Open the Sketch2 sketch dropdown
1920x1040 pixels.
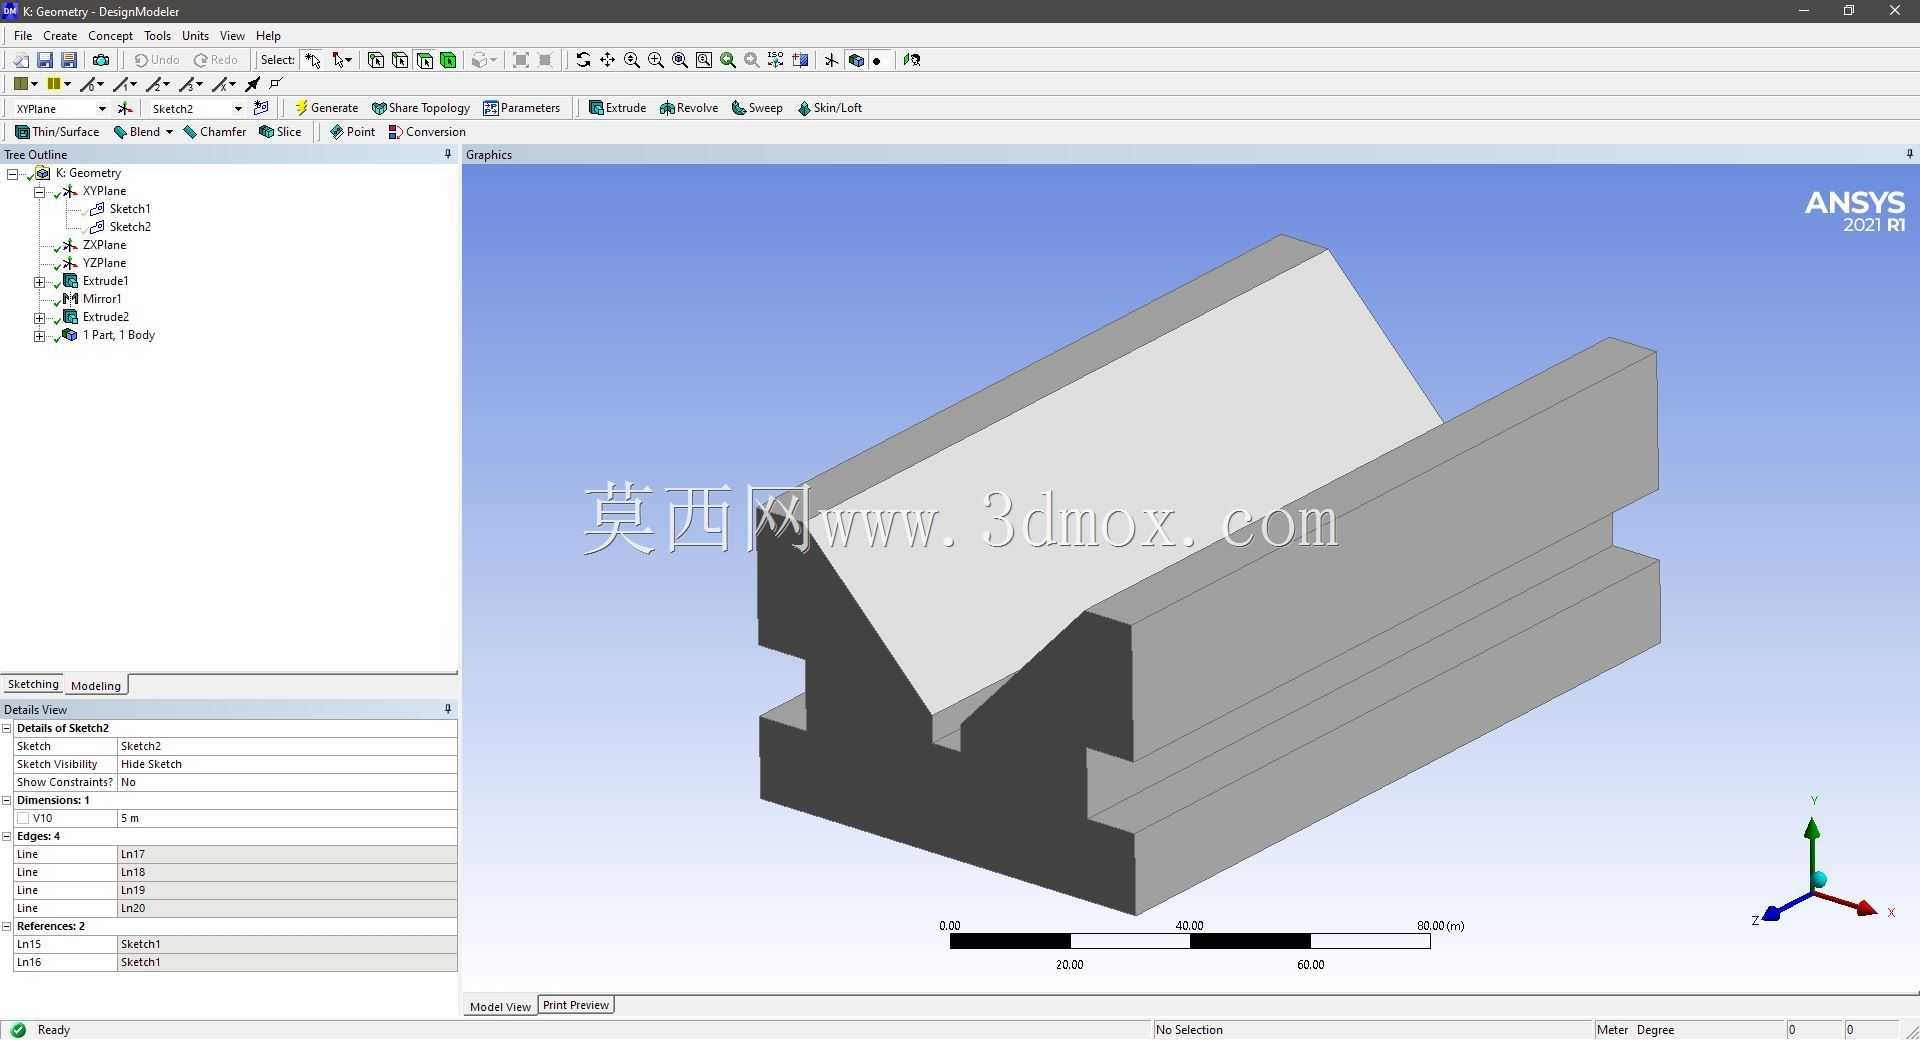pyautogui.click(x=238, y=108)
